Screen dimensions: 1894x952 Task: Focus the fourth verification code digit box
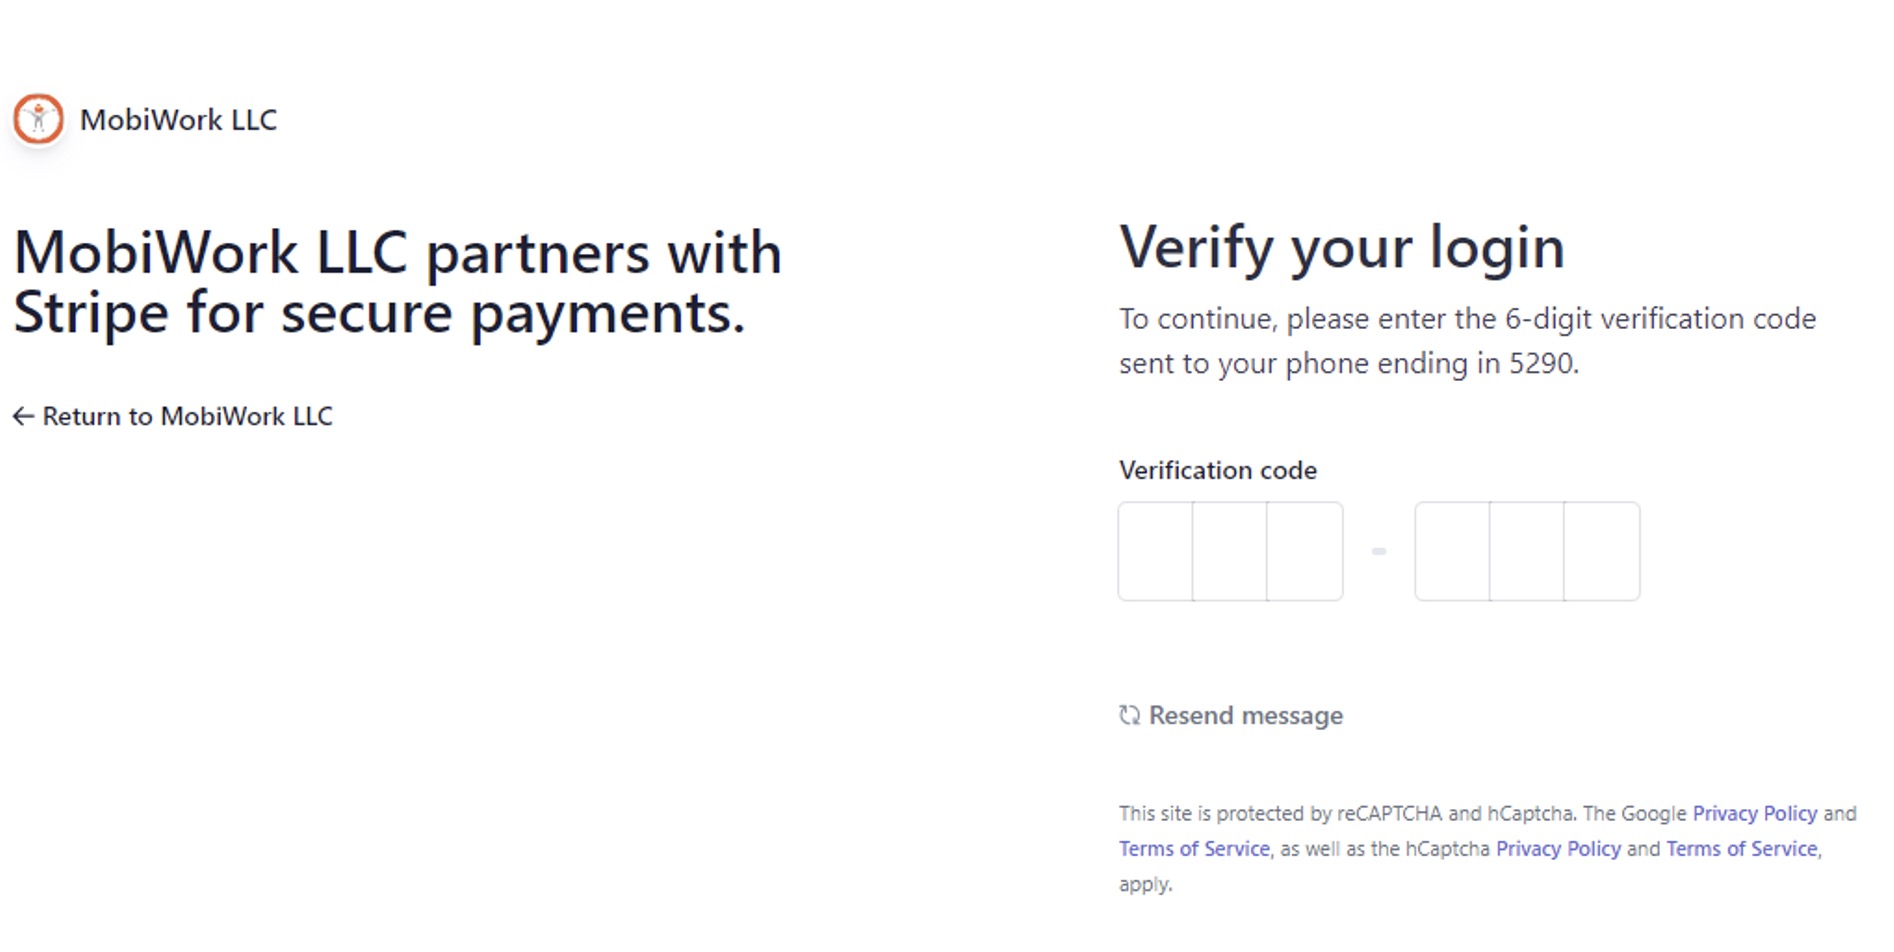(x=1452, y=551)
